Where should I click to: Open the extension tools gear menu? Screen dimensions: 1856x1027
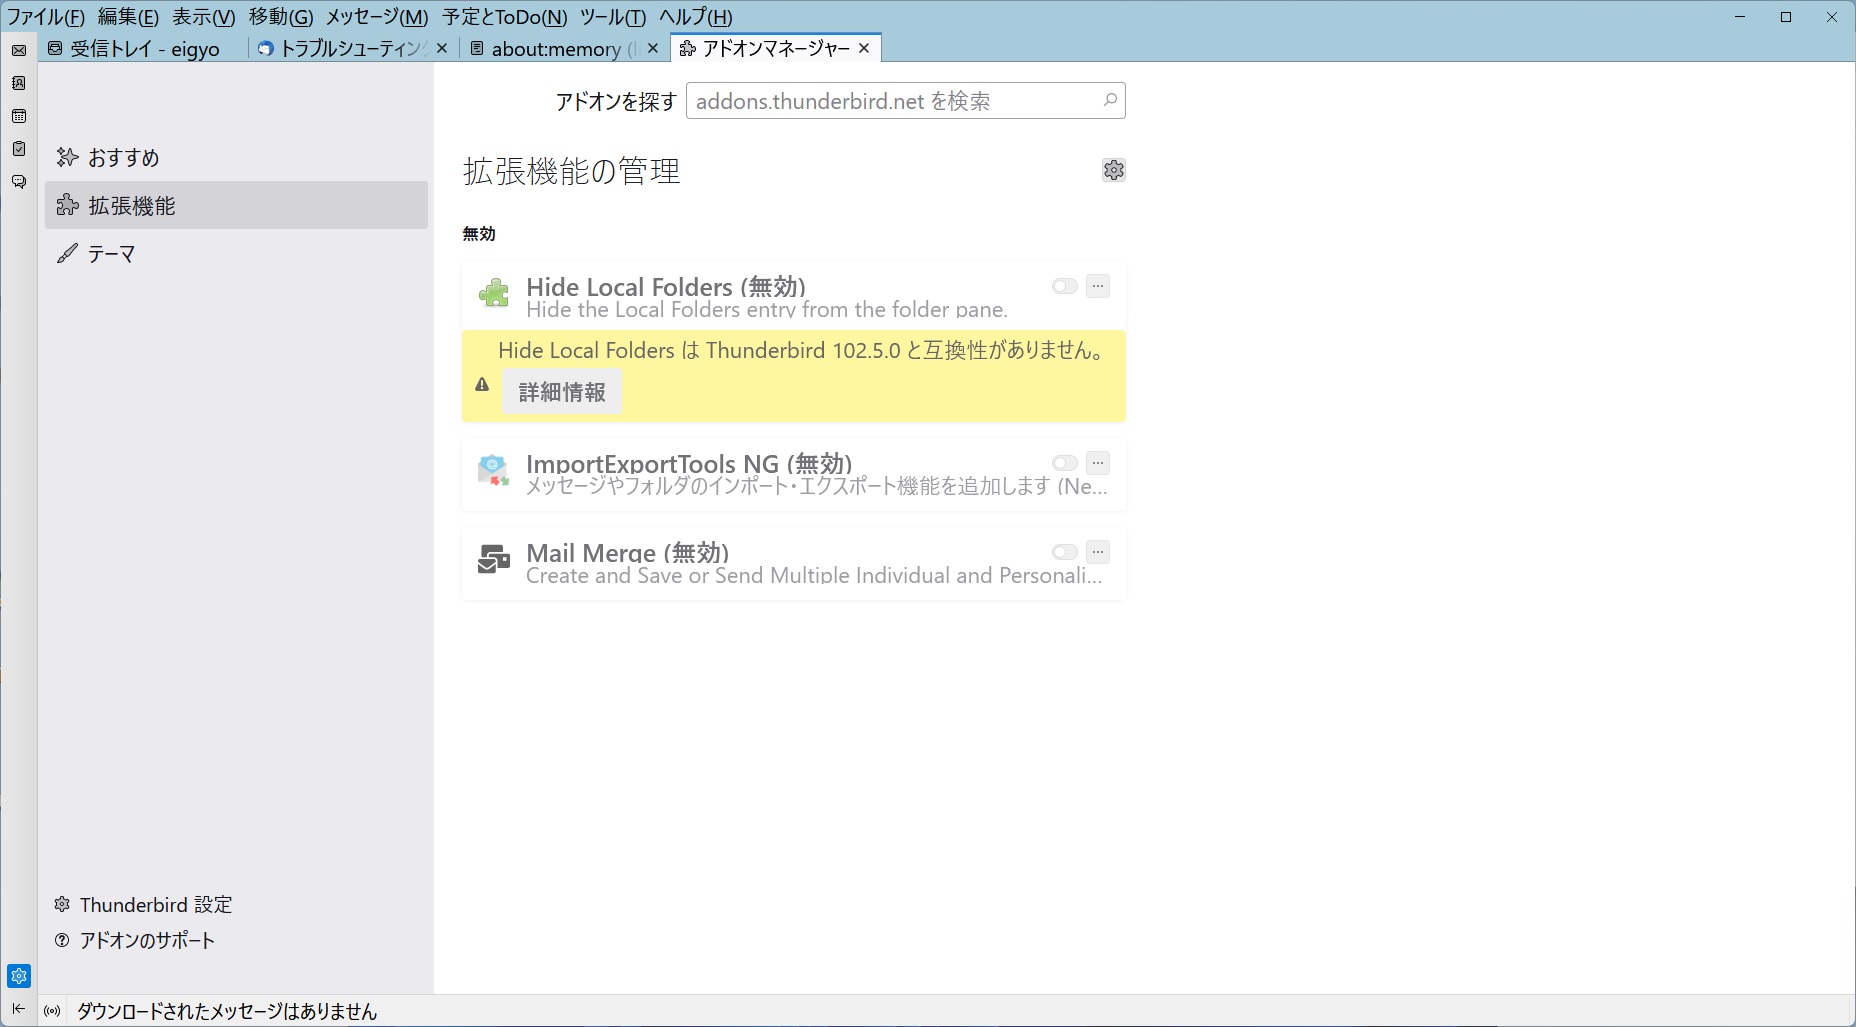point(1113,170)
